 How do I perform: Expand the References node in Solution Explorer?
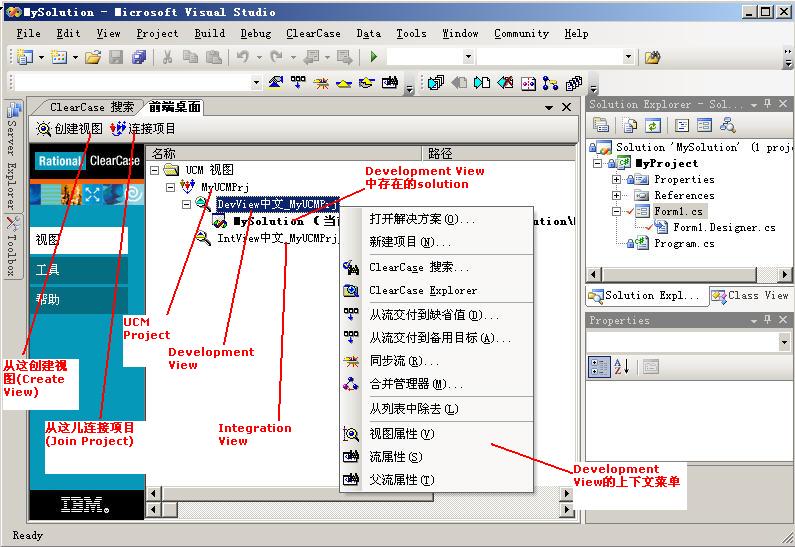point(616,195)
